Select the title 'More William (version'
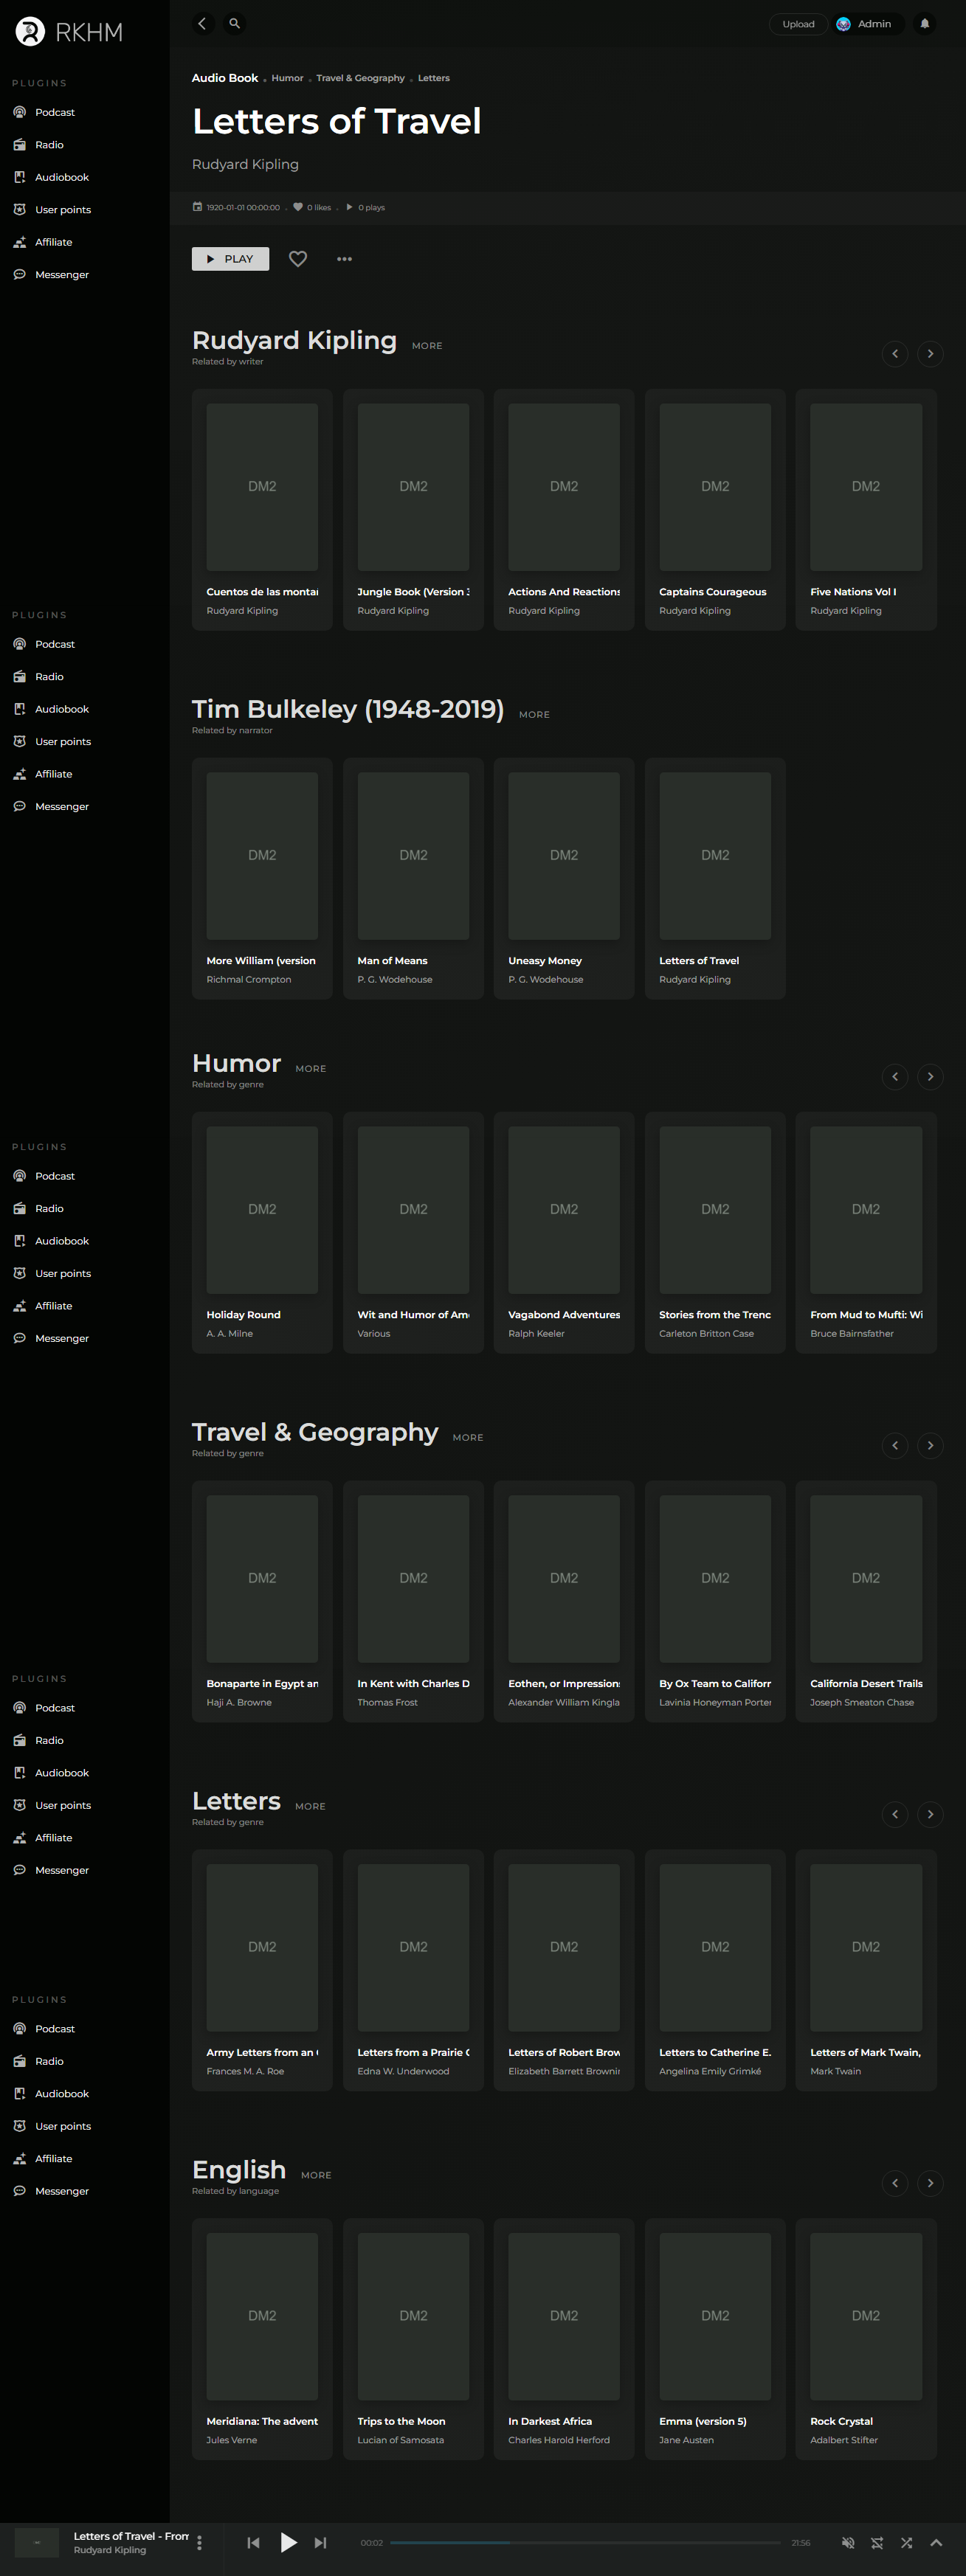The image size is (966, 2576). tap(261, 961)
